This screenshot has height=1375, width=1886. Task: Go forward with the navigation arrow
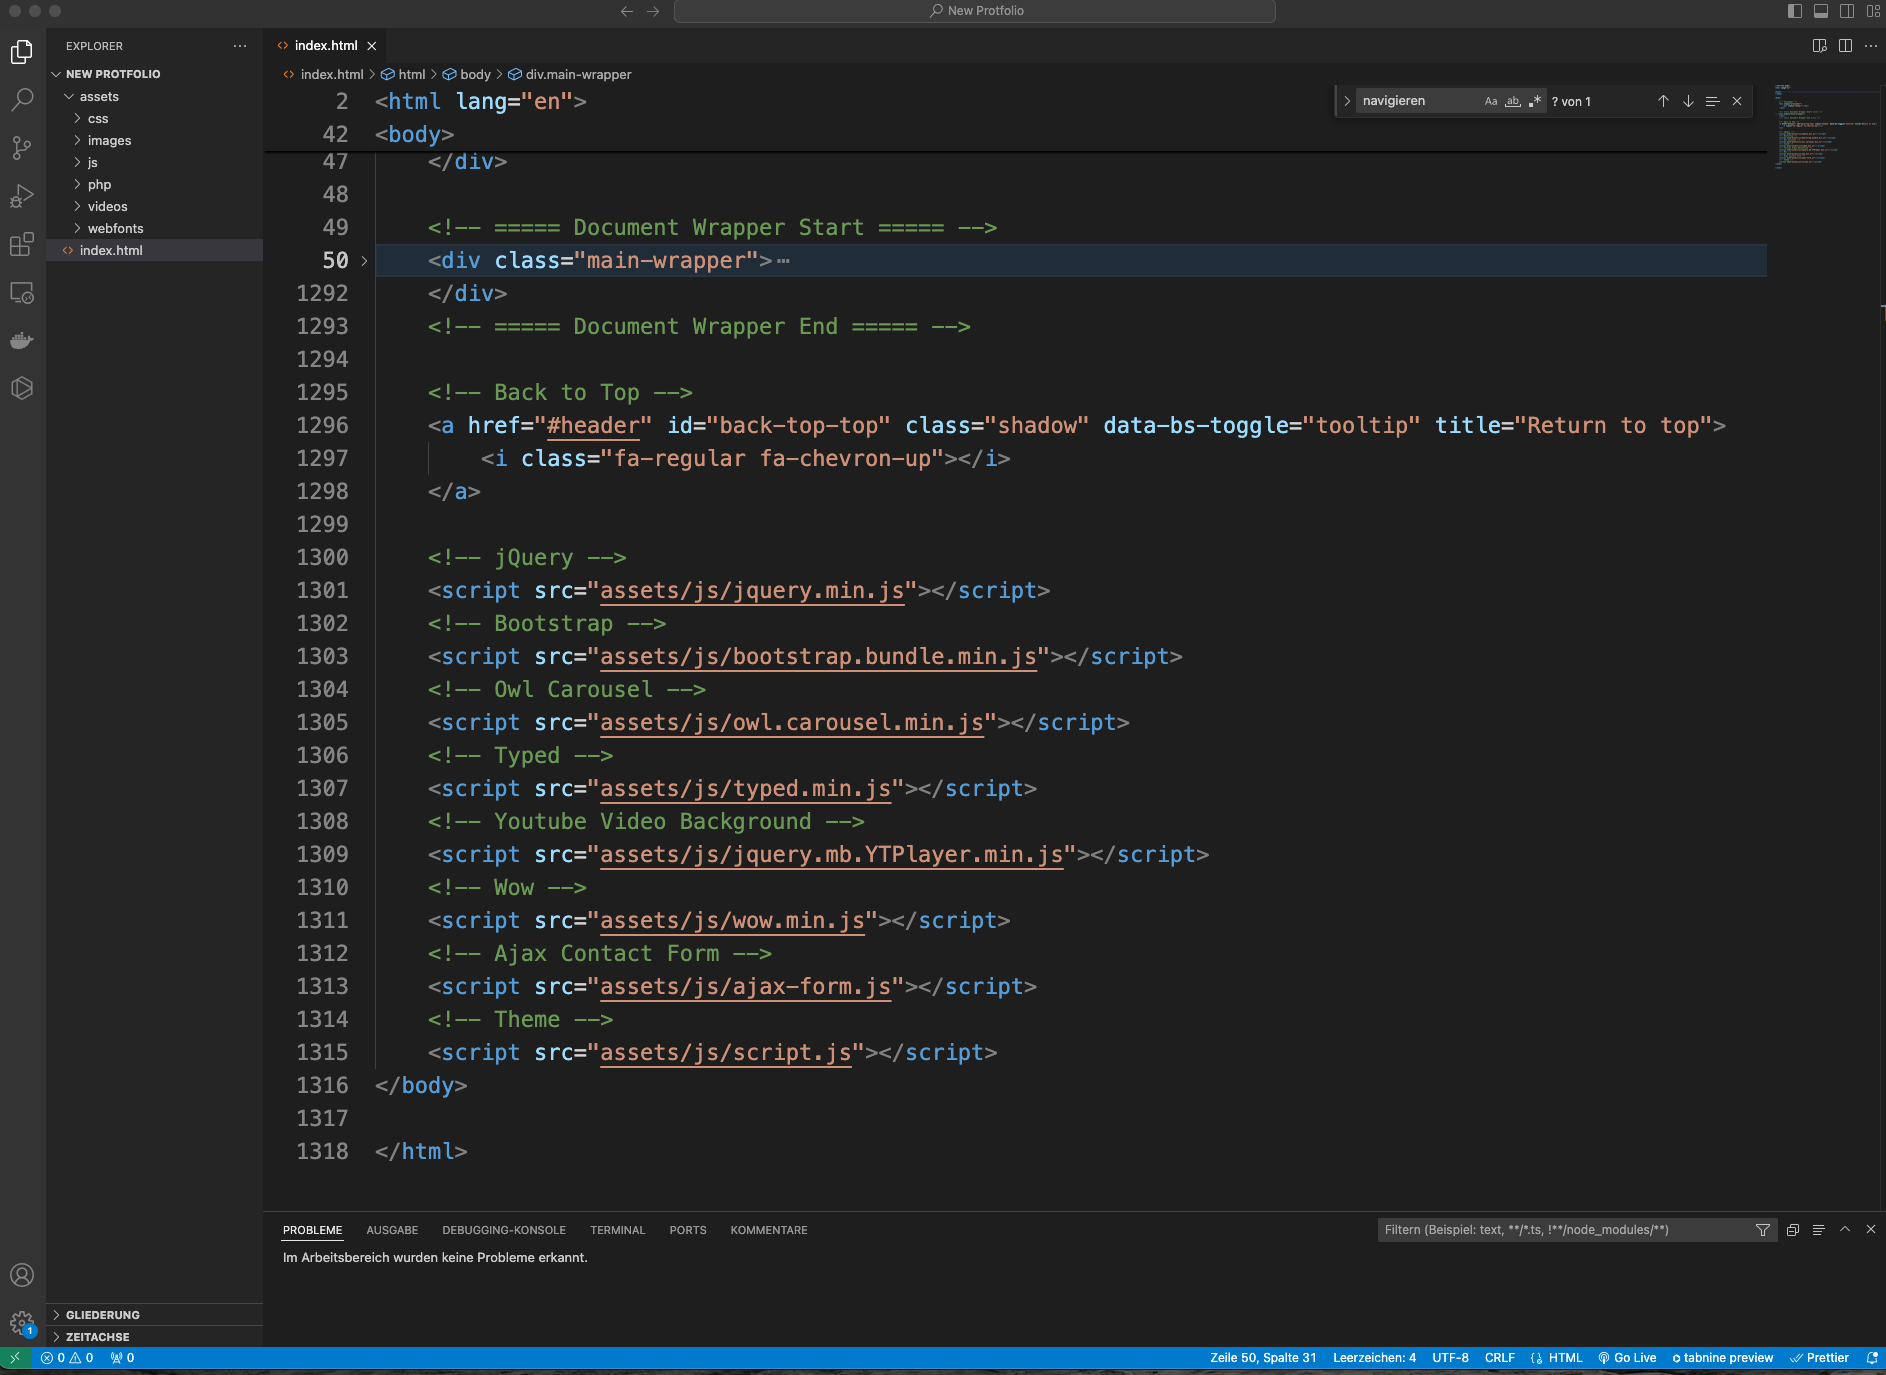653,11
